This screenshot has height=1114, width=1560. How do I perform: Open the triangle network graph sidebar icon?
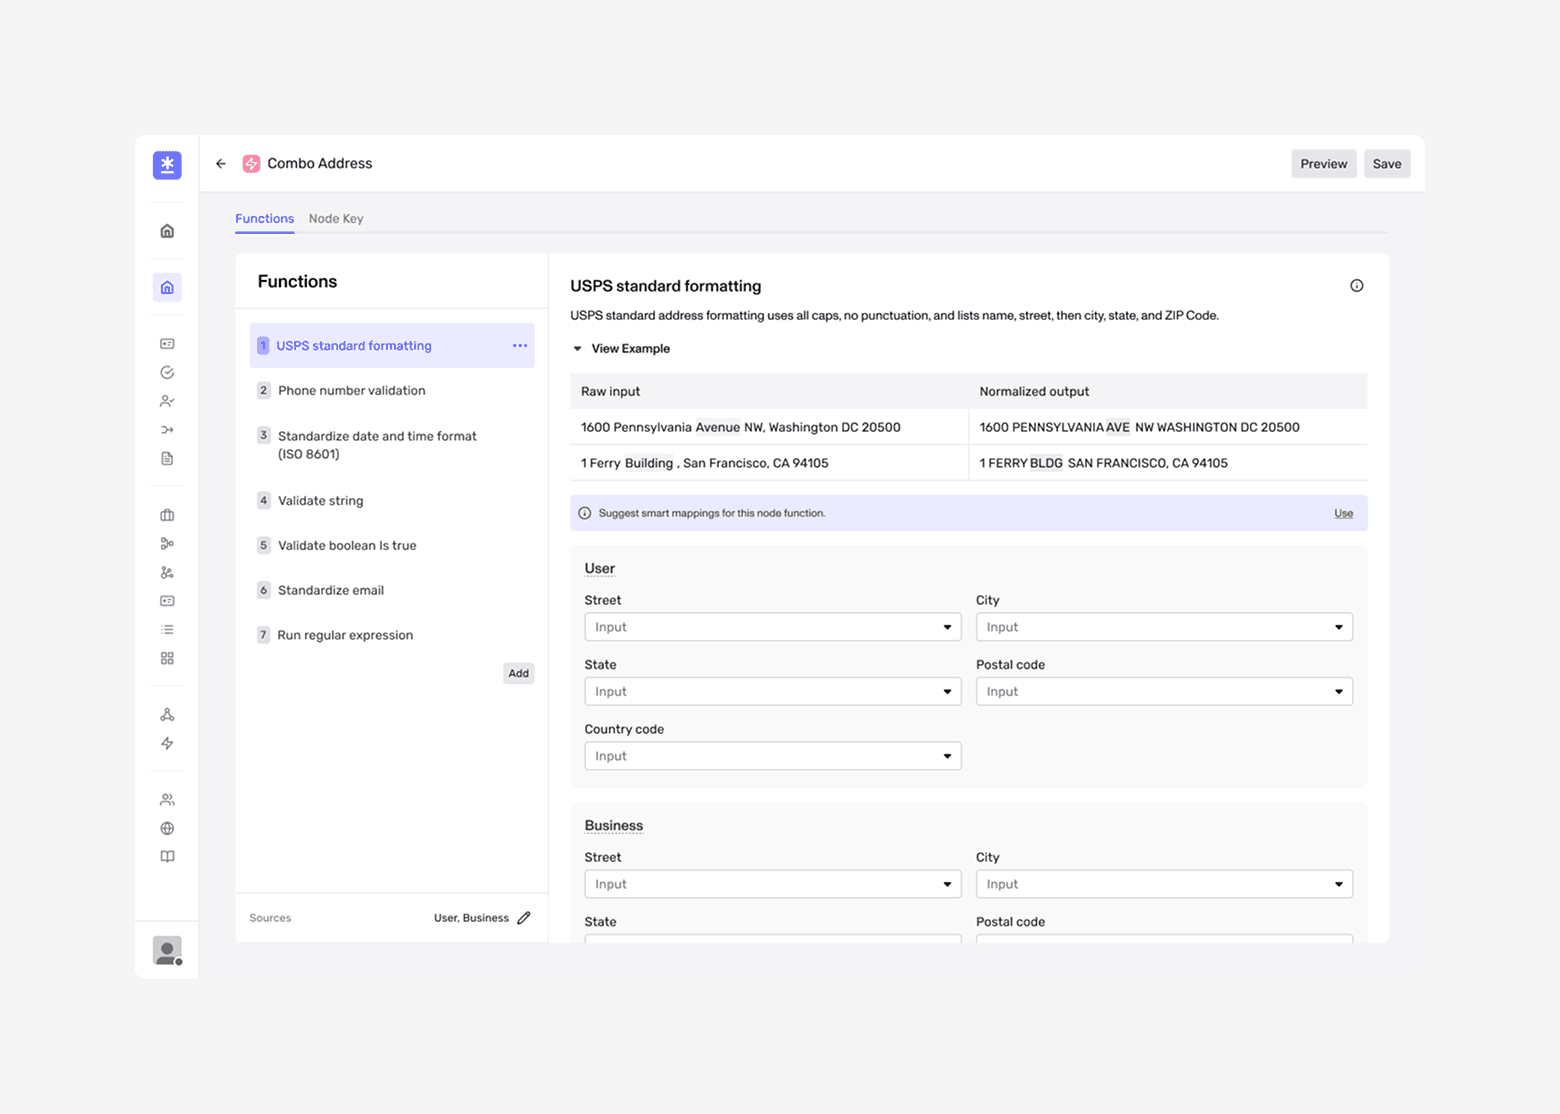click(x=167, y=715)
